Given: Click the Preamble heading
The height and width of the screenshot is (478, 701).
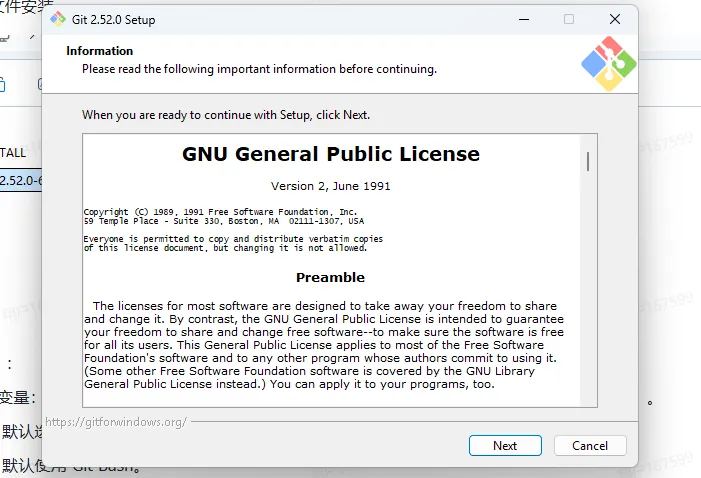Looking at the screenshot, I should coord(330,277).
